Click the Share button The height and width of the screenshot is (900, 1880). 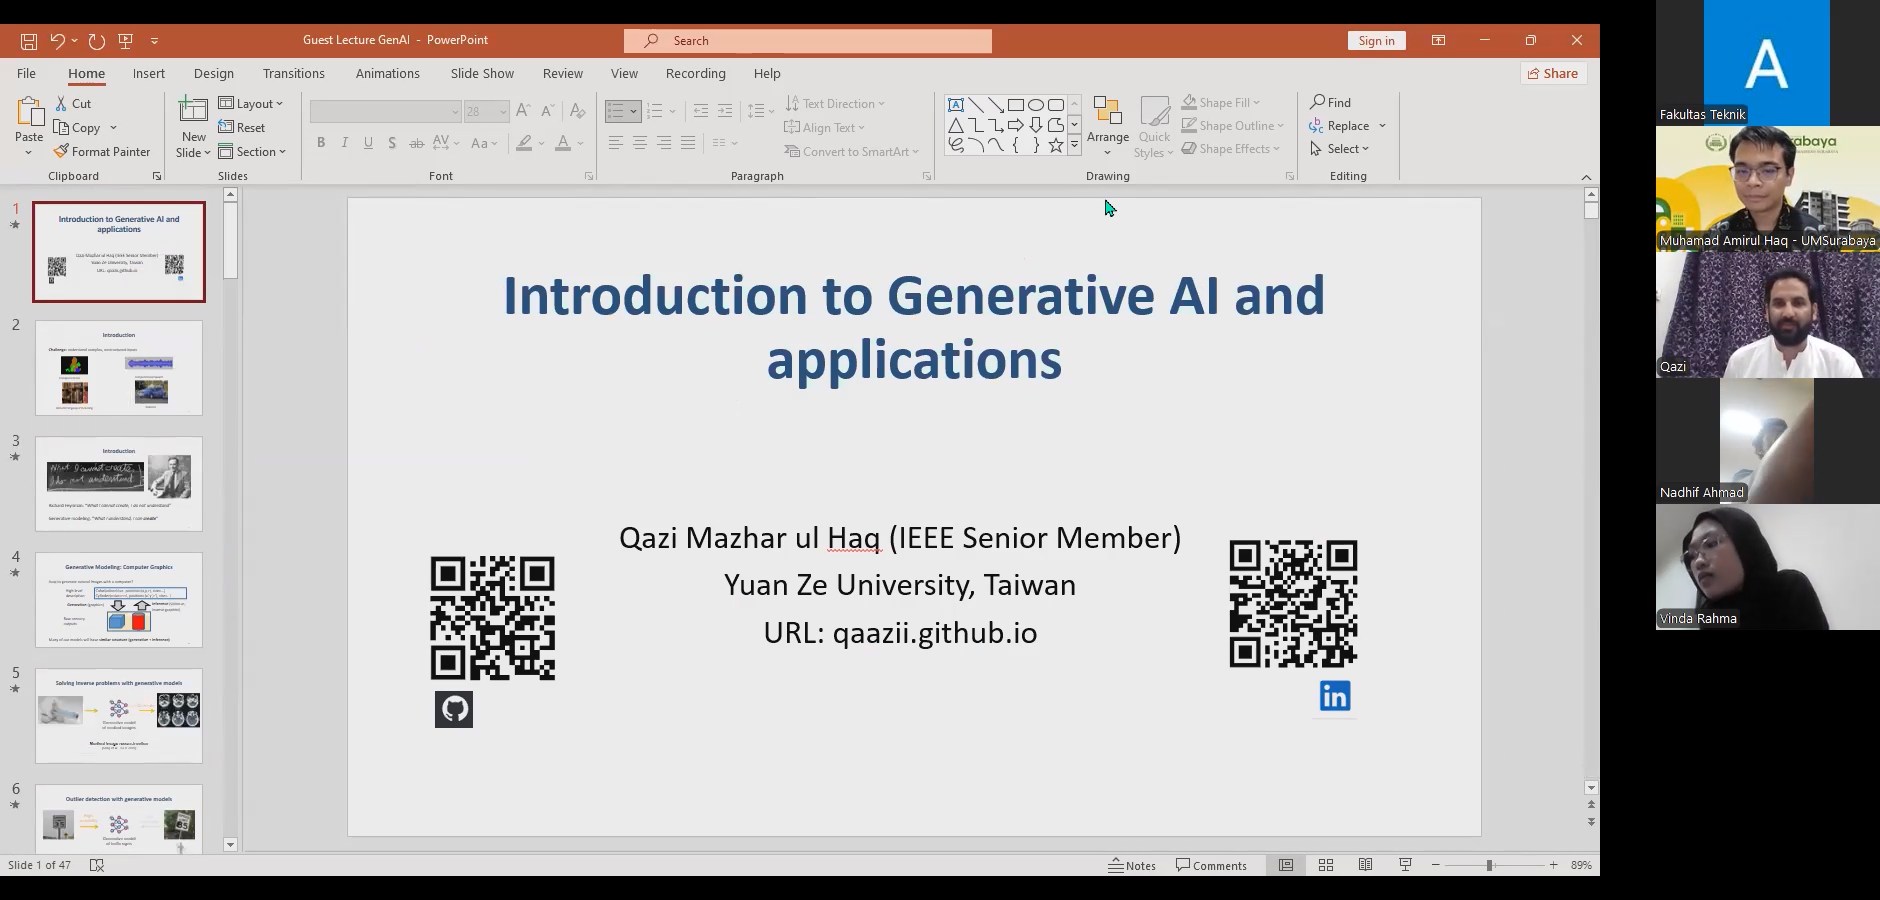(x=1552, y=73)
